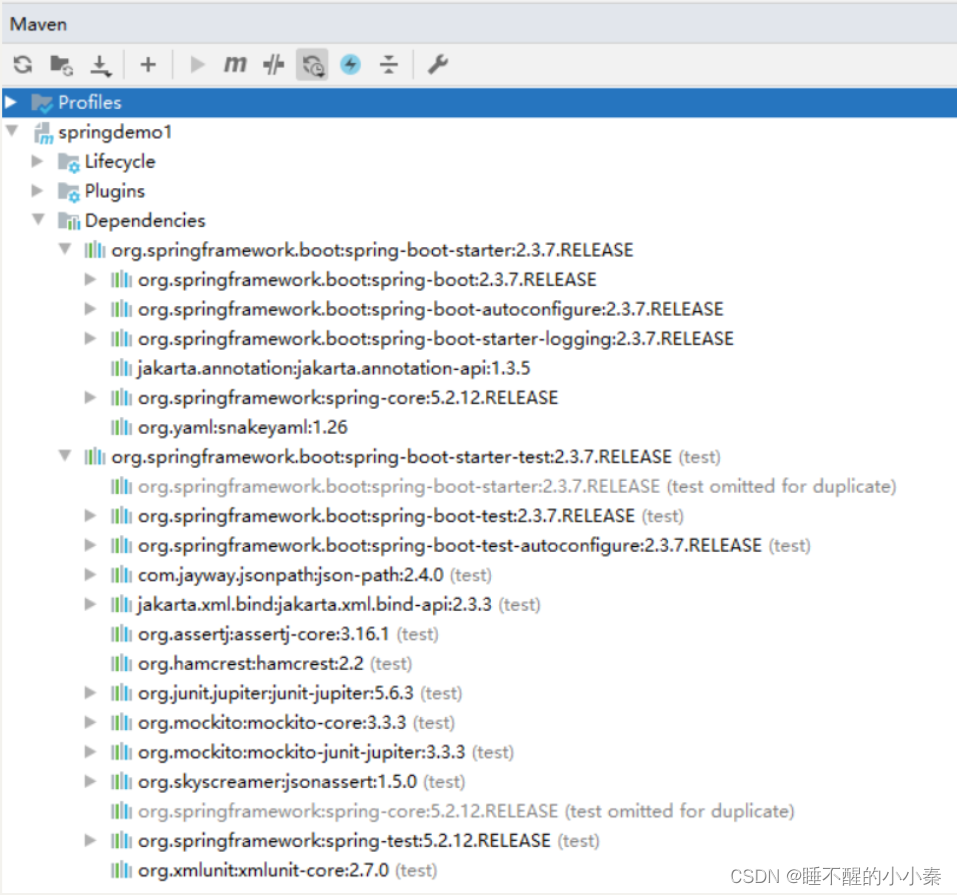The width and height of the screenshot is (957, 895).
Task: Click library icon beside hamcrest:2.2
Action: click(x=121, y=663)
